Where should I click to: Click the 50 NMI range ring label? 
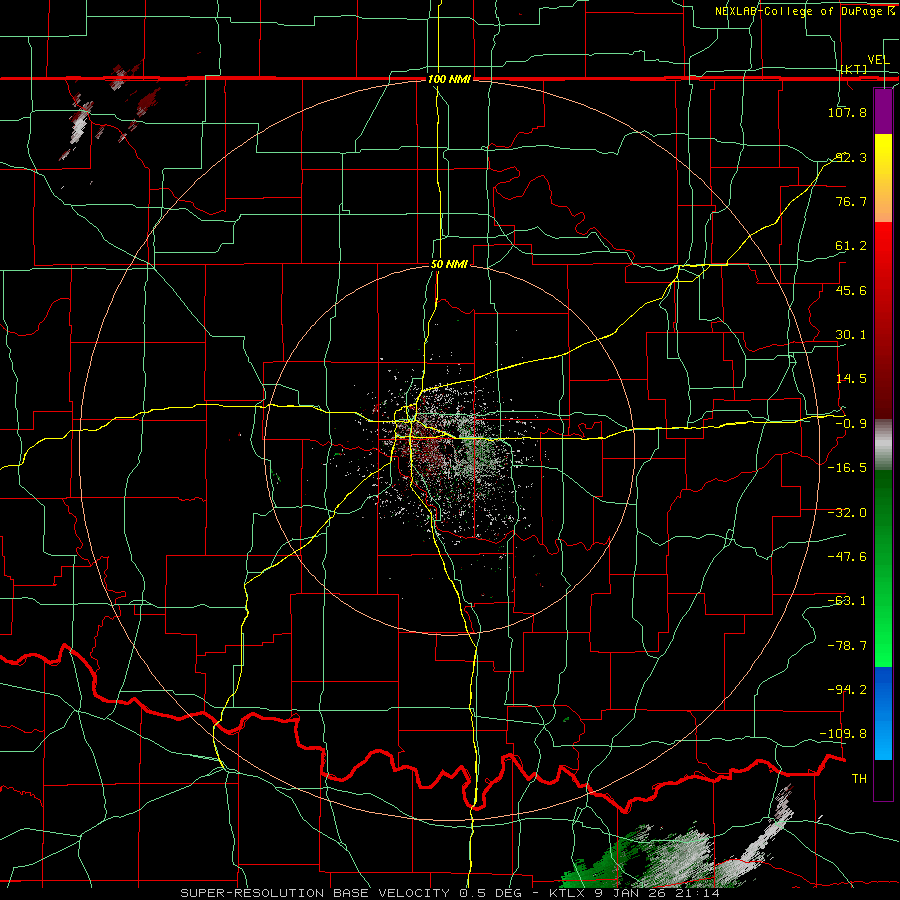tap(449, 264)
